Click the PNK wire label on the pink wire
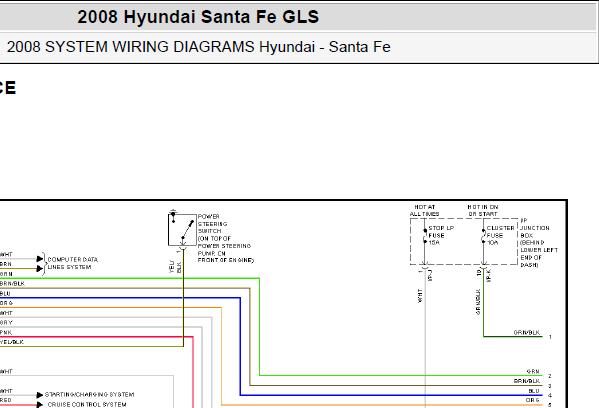Screen dimensions: 599x408 click(x=6, y=333)
